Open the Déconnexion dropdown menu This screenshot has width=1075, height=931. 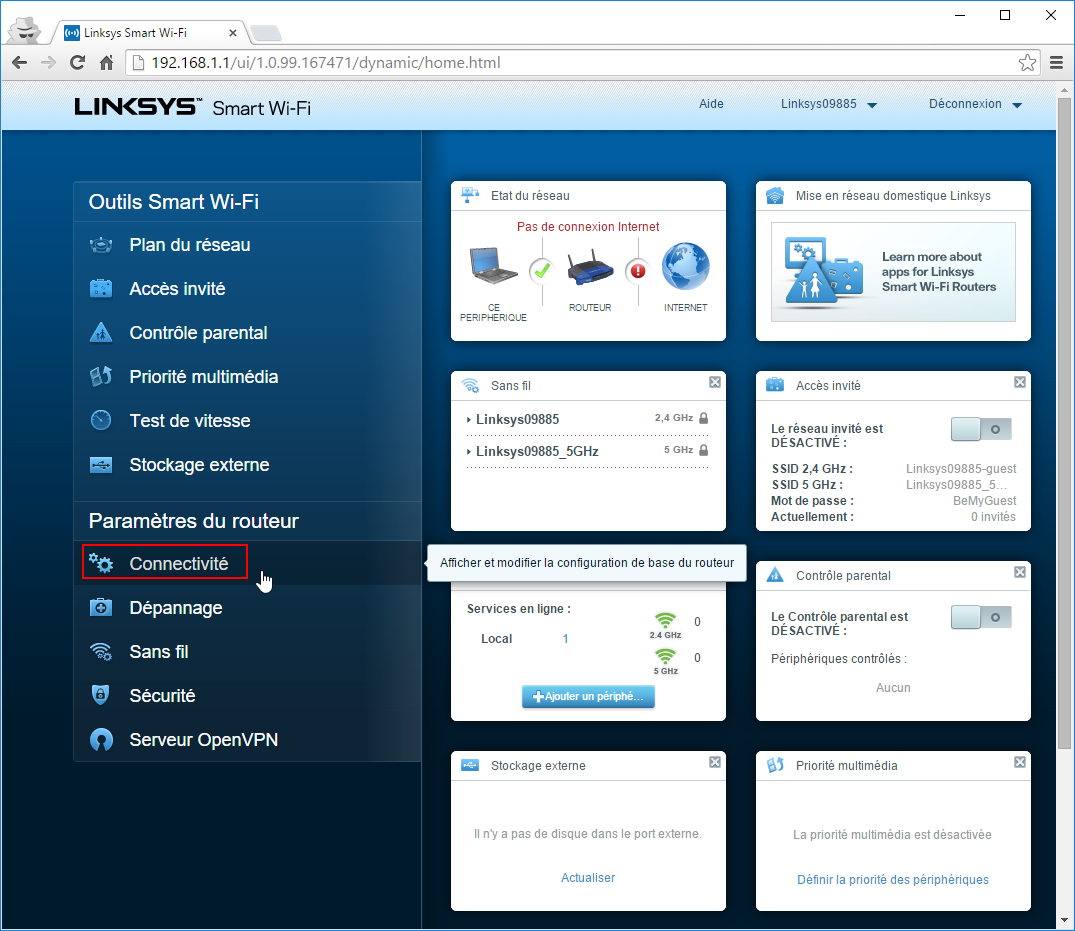tap(975, 104)
